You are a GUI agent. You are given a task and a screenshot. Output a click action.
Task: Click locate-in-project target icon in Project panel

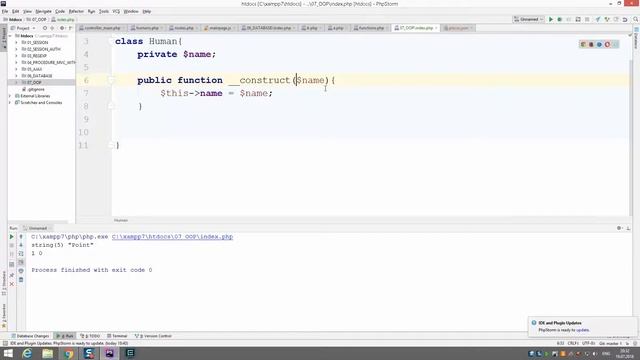click(x=45, y=28)
